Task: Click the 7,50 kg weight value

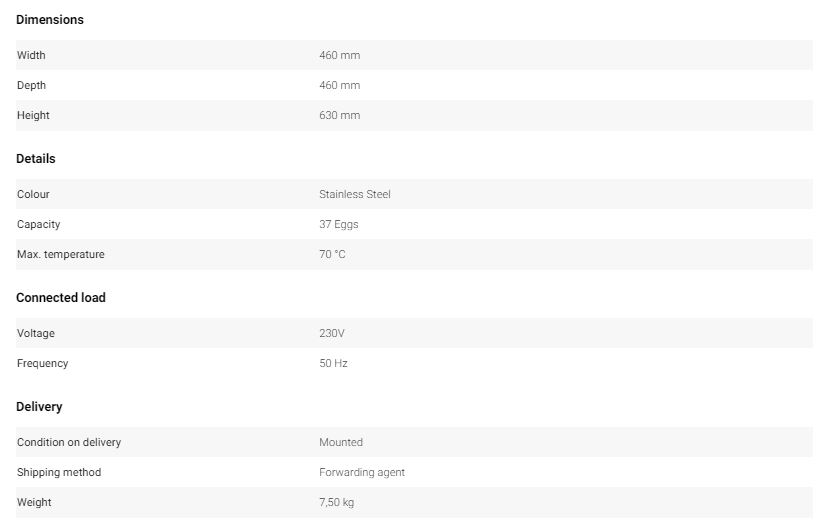Action: 337,502
